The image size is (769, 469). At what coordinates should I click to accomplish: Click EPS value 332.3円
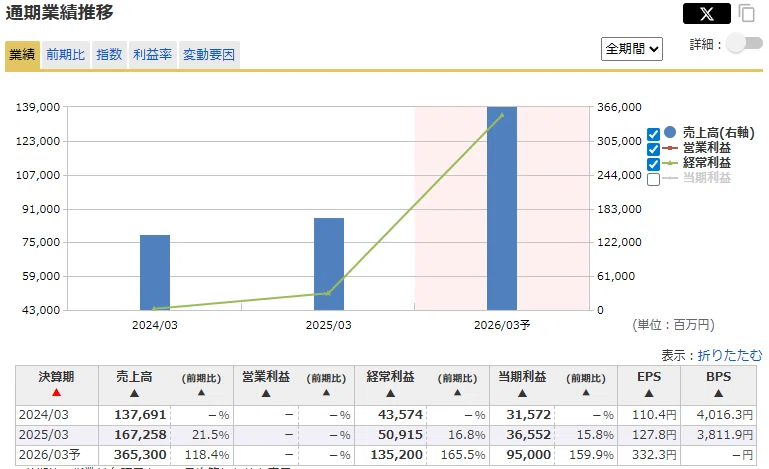click(654, 455)
